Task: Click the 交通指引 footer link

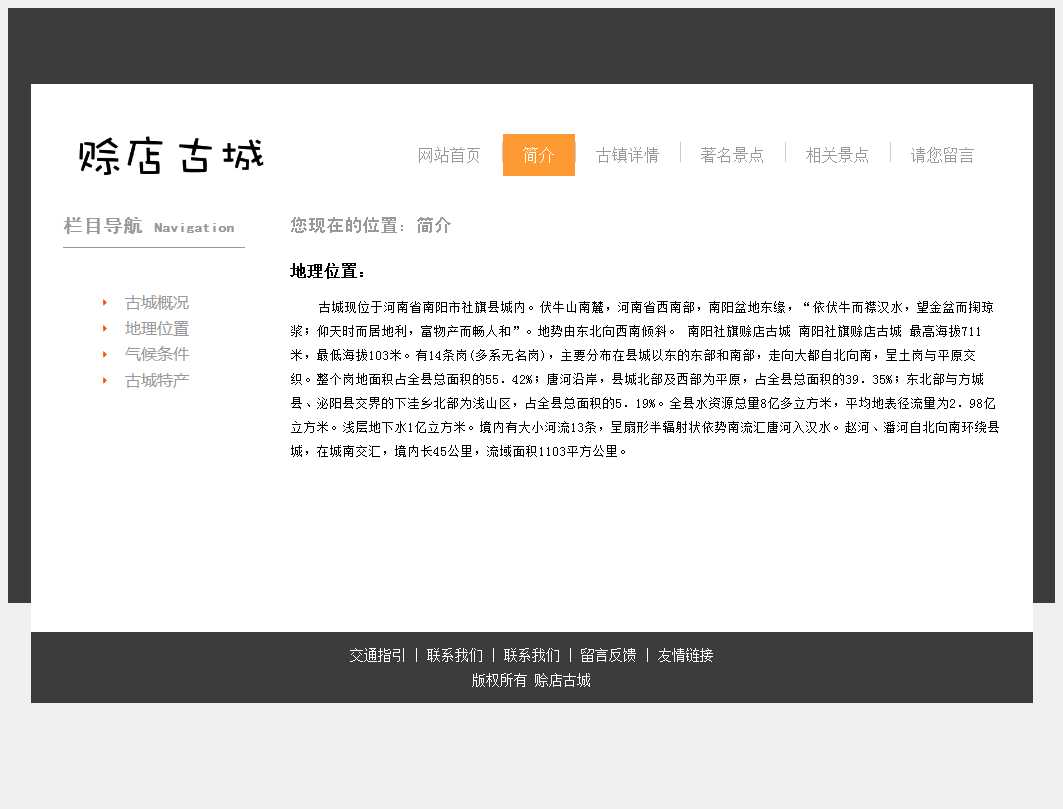Action: coord(377,656)
